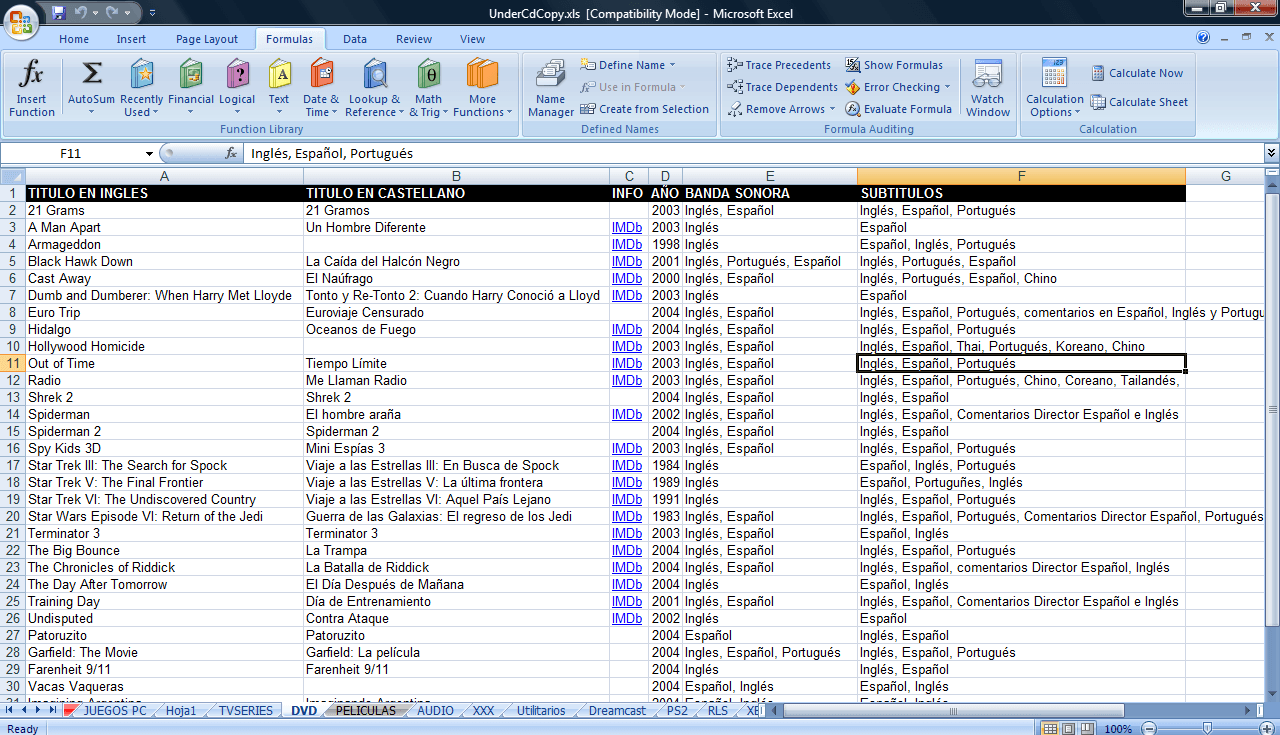
Task: Open the Watch Window
Action: point(987,88)
